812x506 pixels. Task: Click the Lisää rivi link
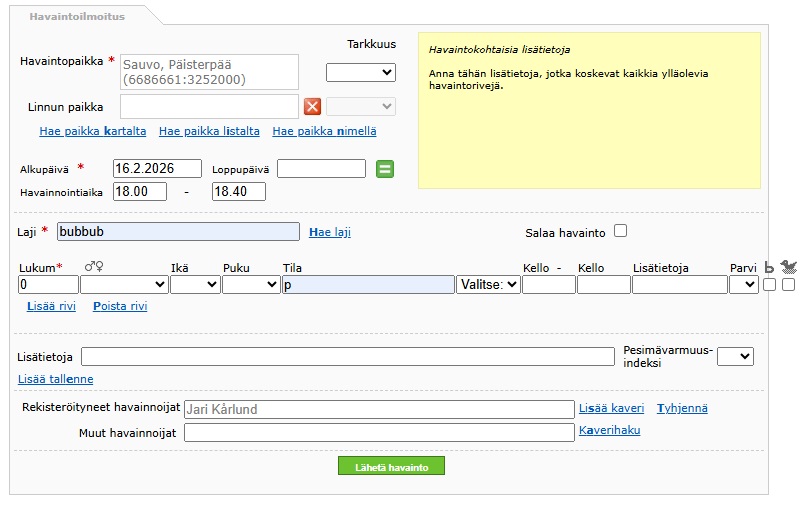tap(51, 306)
